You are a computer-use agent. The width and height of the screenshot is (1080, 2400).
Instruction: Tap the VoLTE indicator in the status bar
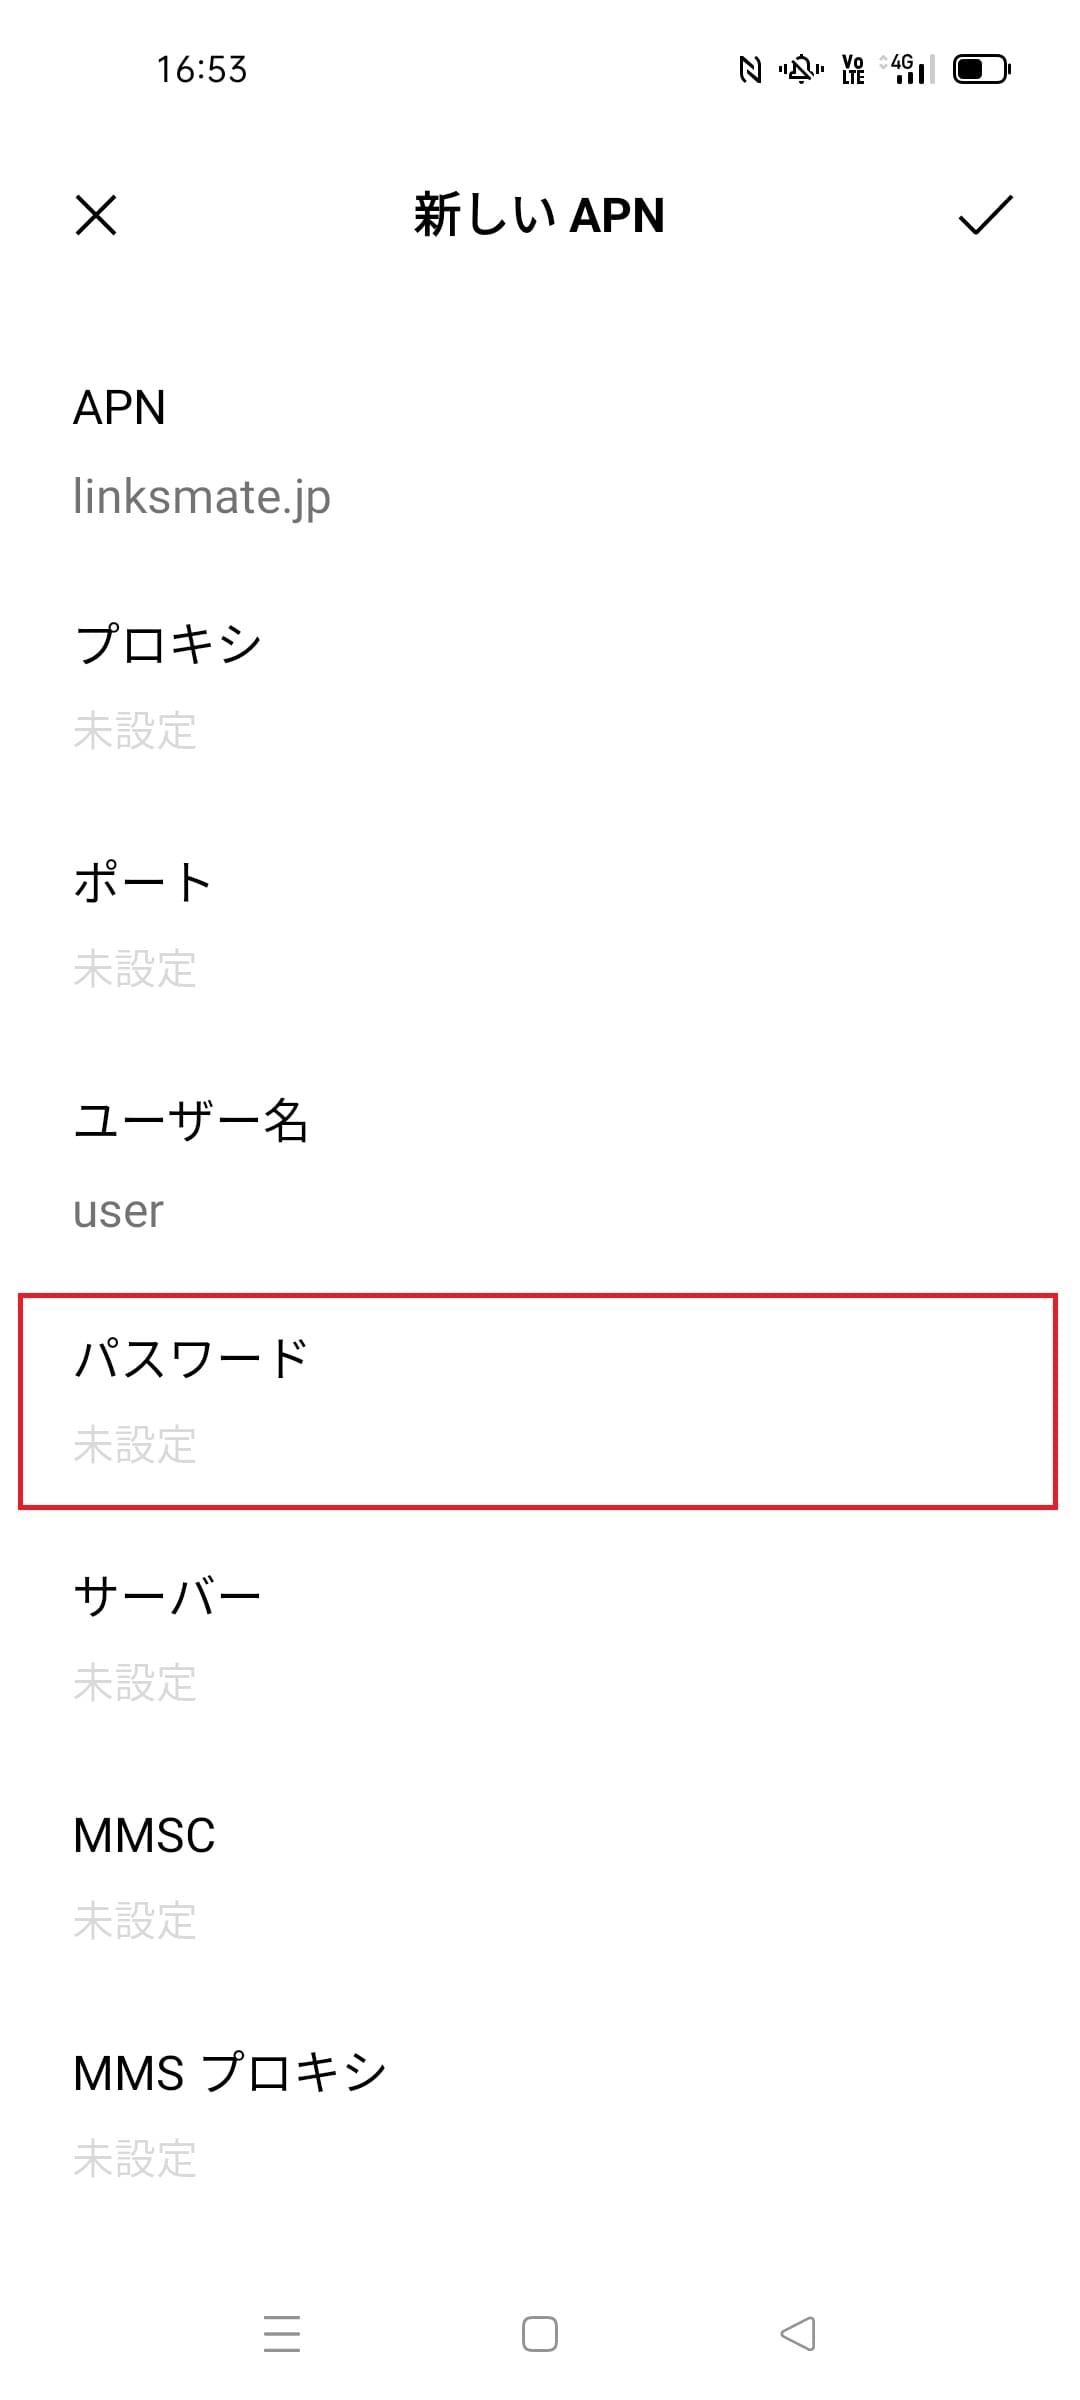point(851,70)
